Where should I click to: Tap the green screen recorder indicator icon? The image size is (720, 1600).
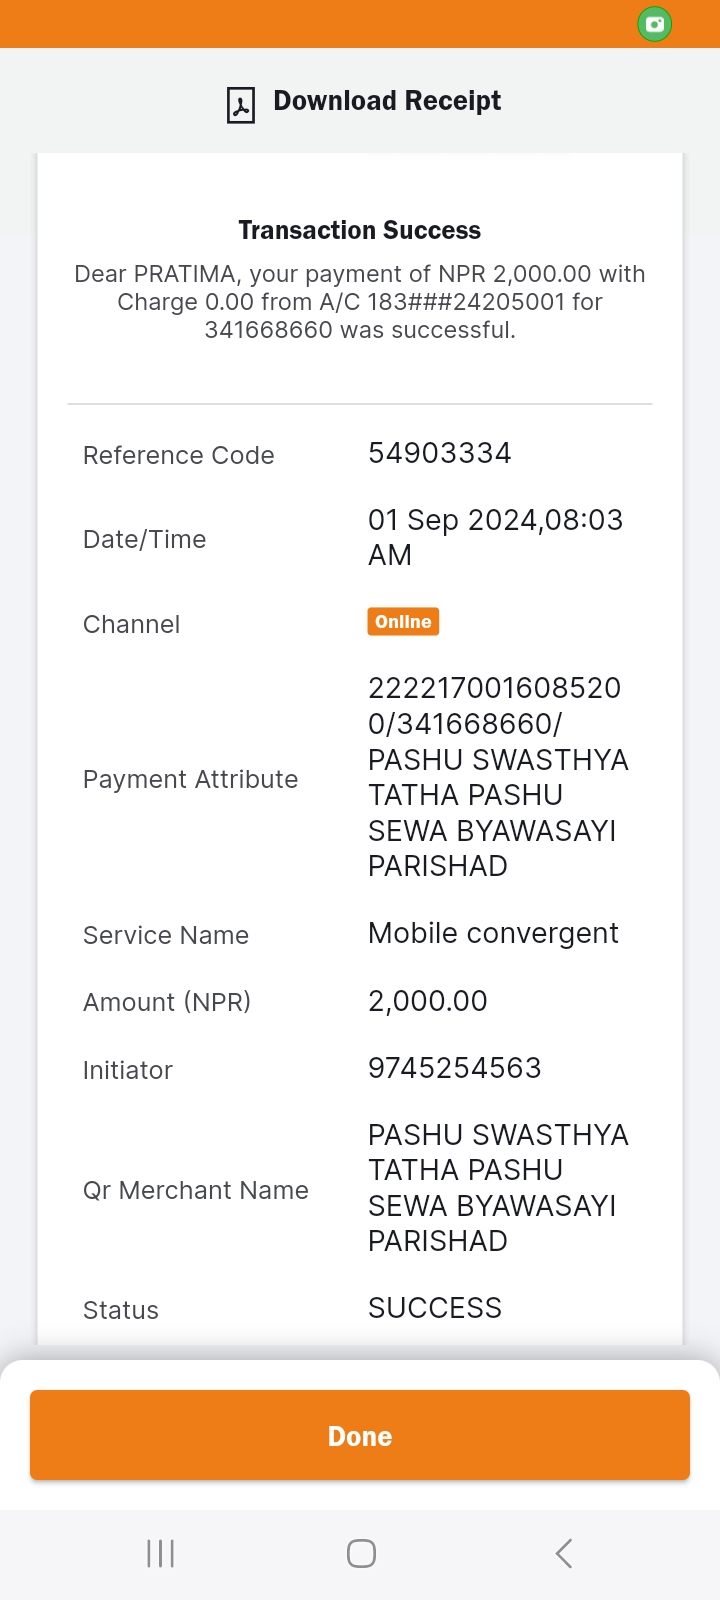(x=655, y=24)
